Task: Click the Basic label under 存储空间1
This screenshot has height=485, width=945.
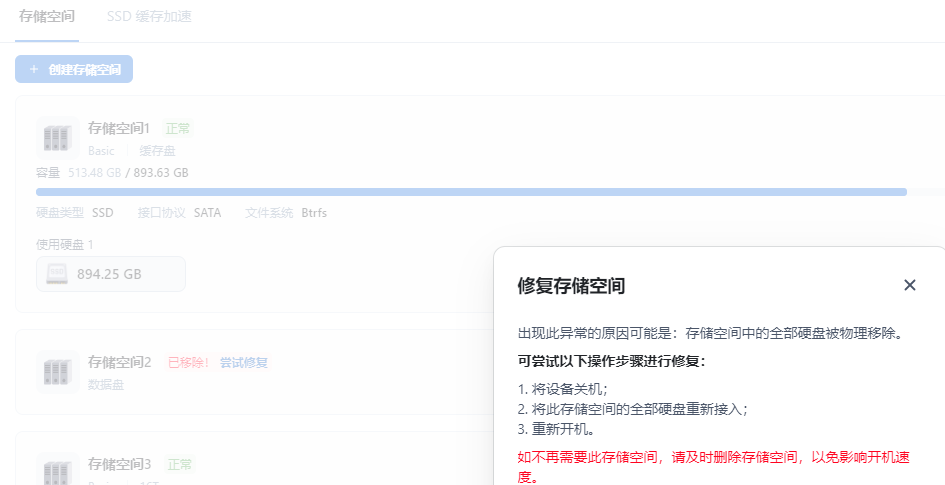Action: [x=101, y=151]
